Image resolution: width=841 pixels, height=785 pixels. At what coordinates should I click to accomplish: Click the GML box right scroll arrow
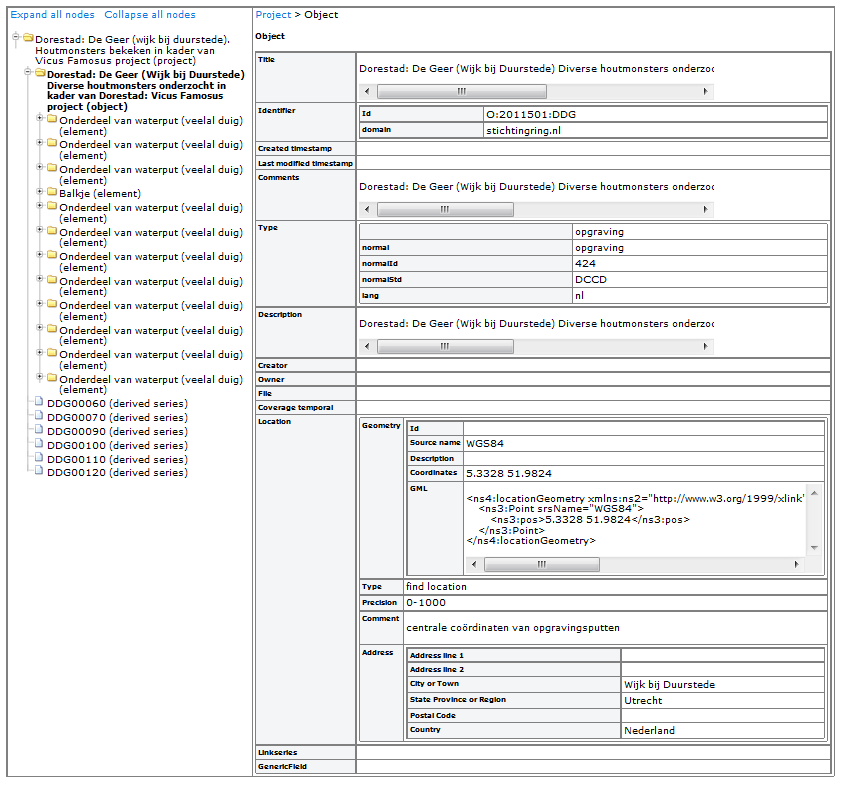(x=796, y=564)
